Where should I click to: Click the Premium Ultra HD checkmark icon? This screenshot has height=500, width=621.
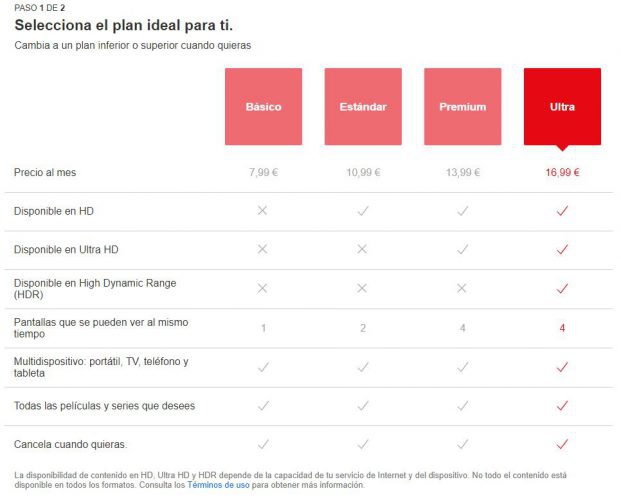pyautogui.click(x=462, y=250)
